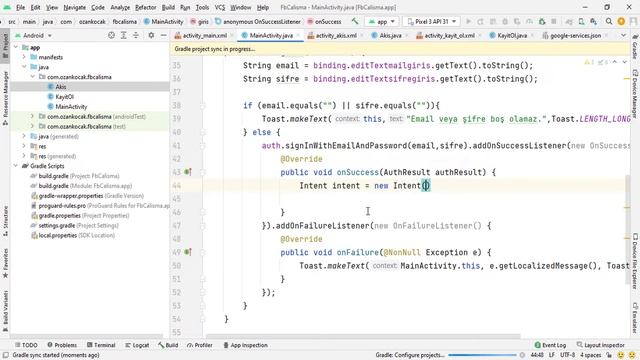
Task: Click Collapse All in Project panel
Action: tap(136, 36)
